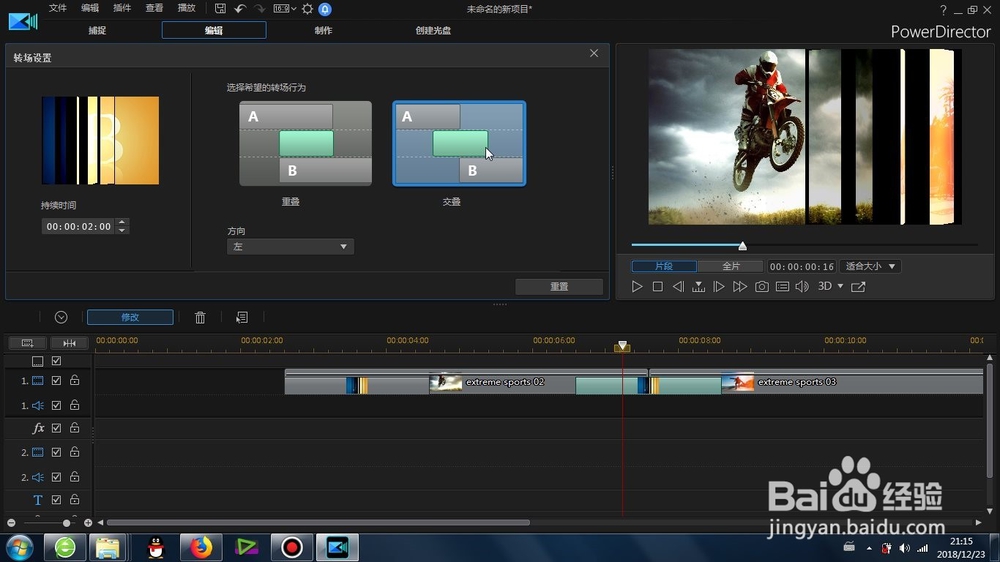This screenshot has height=562, width=1000.
Task: Open preferences gear icon
Action: tap(307, 9)
